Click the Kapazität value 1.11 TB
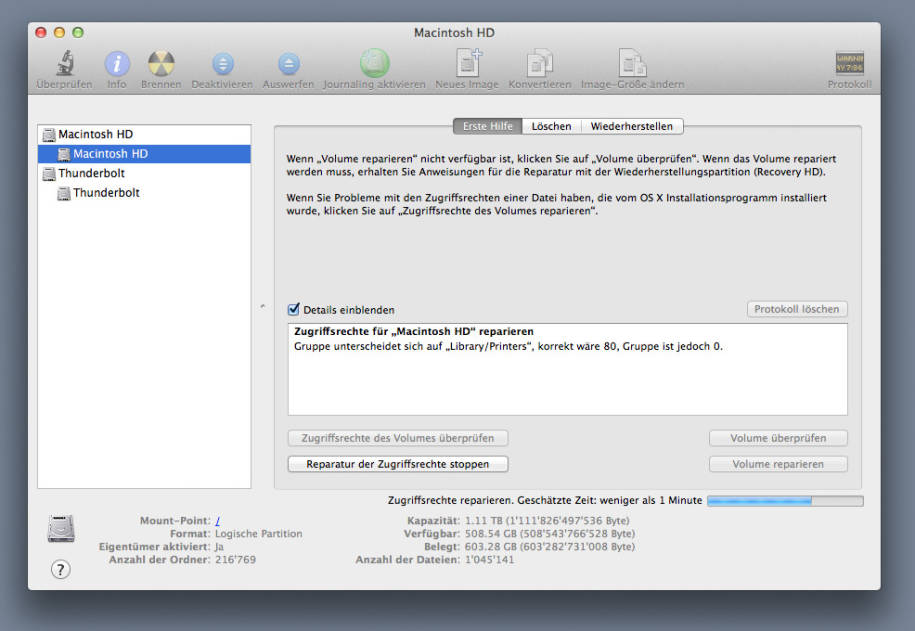Image resolution: width=915 pixels, height=631 pixels. point(547,521)
